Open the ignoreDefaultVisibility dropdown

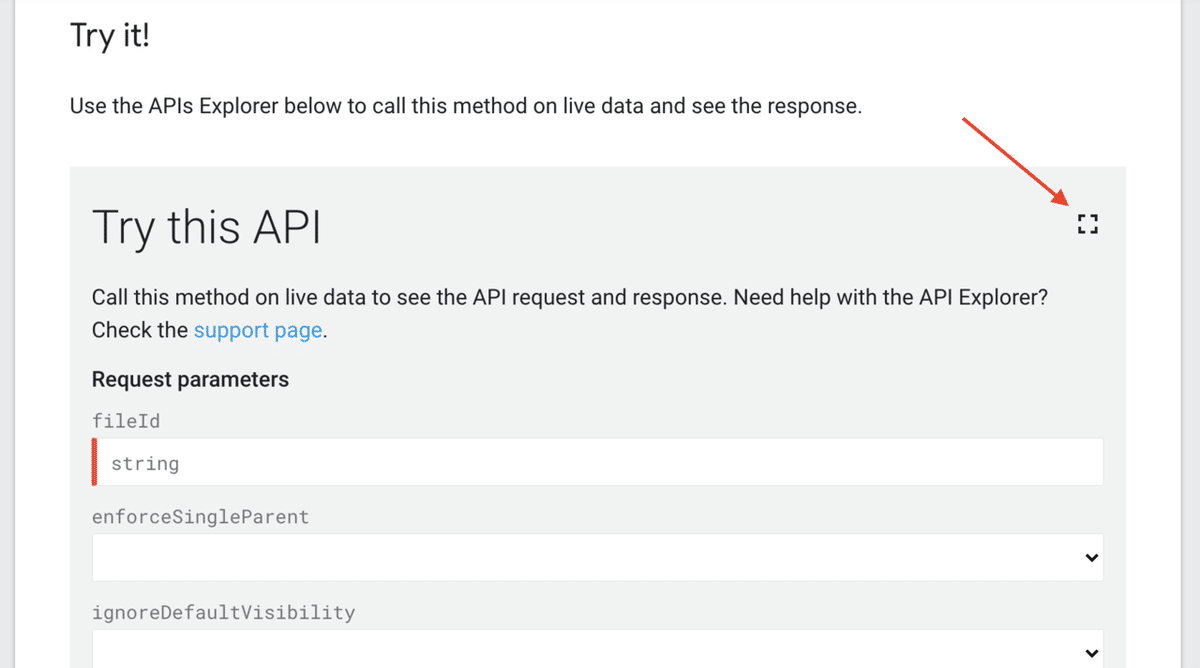(597, 651)
